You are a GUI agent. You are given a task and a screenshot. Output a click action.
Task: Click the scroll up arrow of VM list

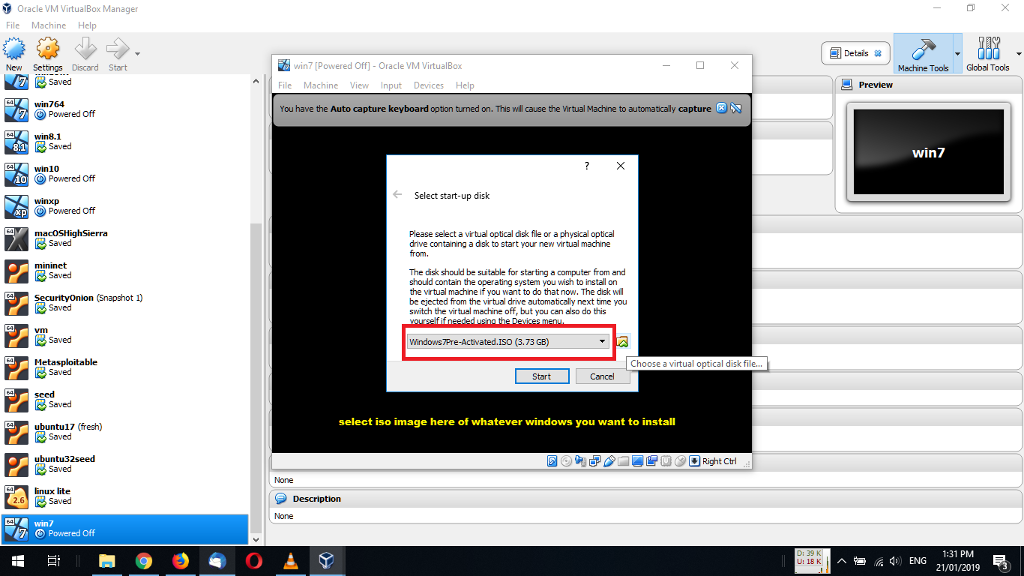pos(255,82)
